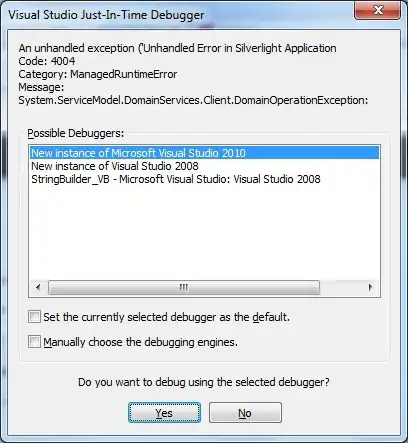Enable Set the currently selected debugger as default
This screenshot has width=408, height=444.
pos(34,317)
